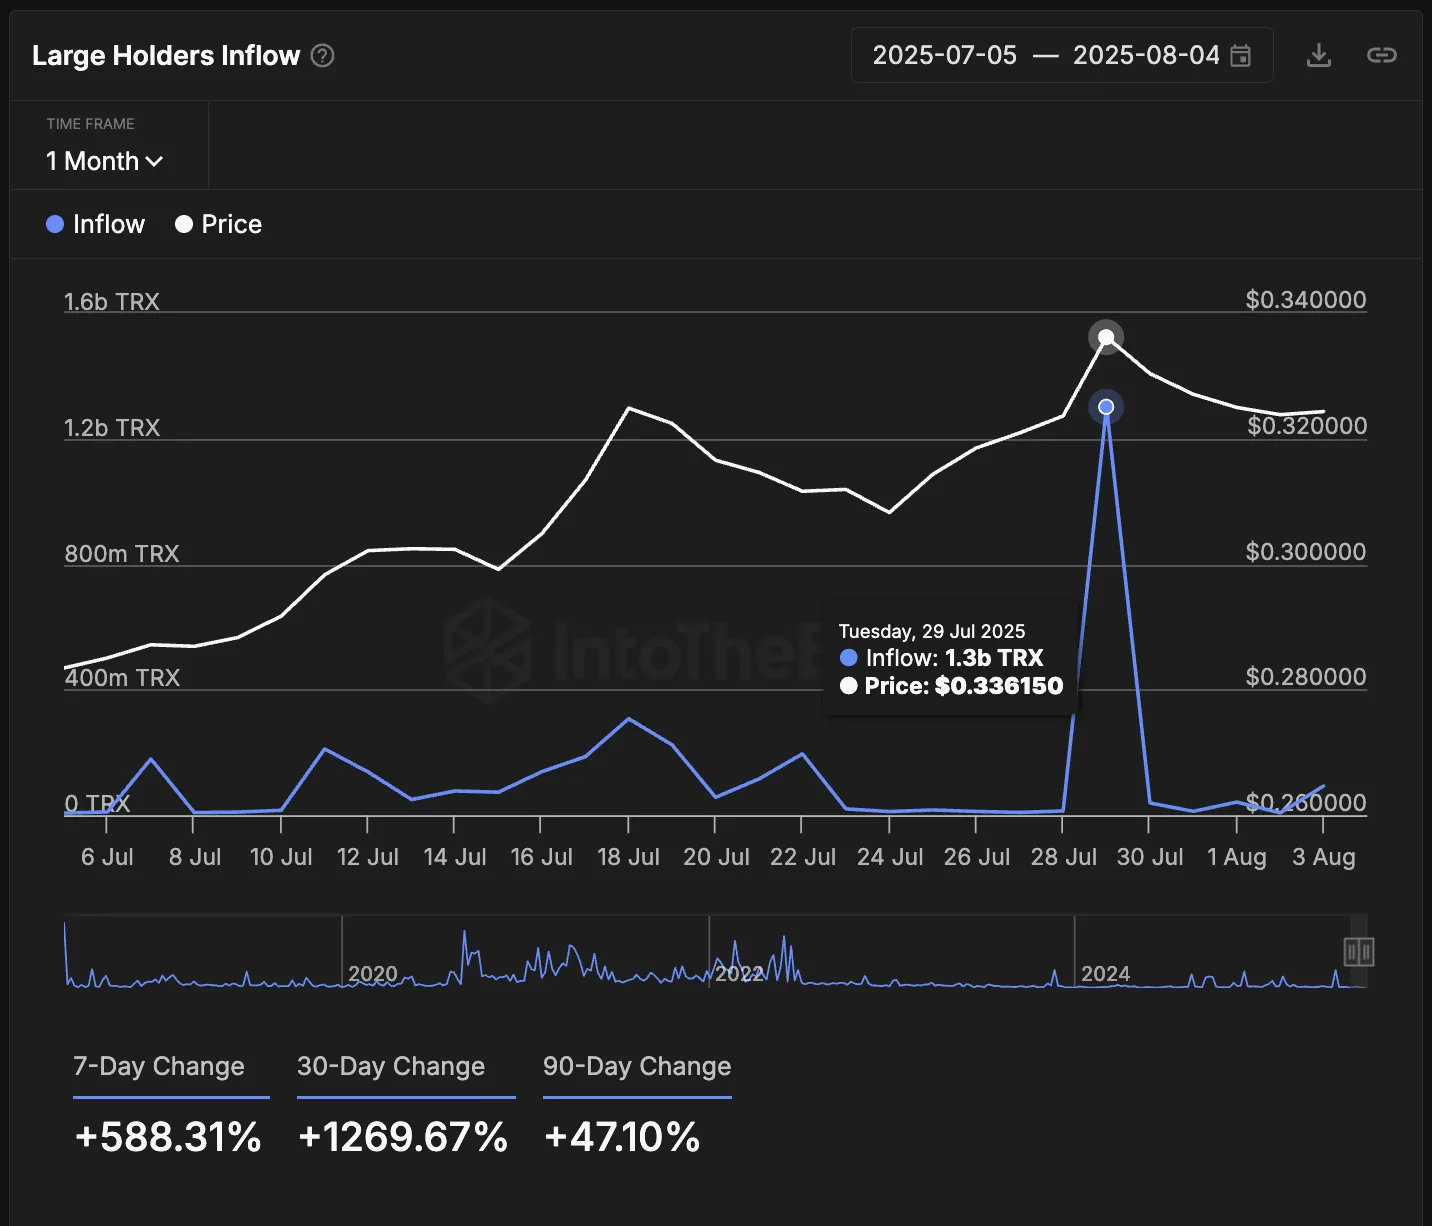Image resolution: width=1432 pixels, height=1226 pixels.
Task: Expand the chevron next to 1 Month
Action: [x=155, y=161]
